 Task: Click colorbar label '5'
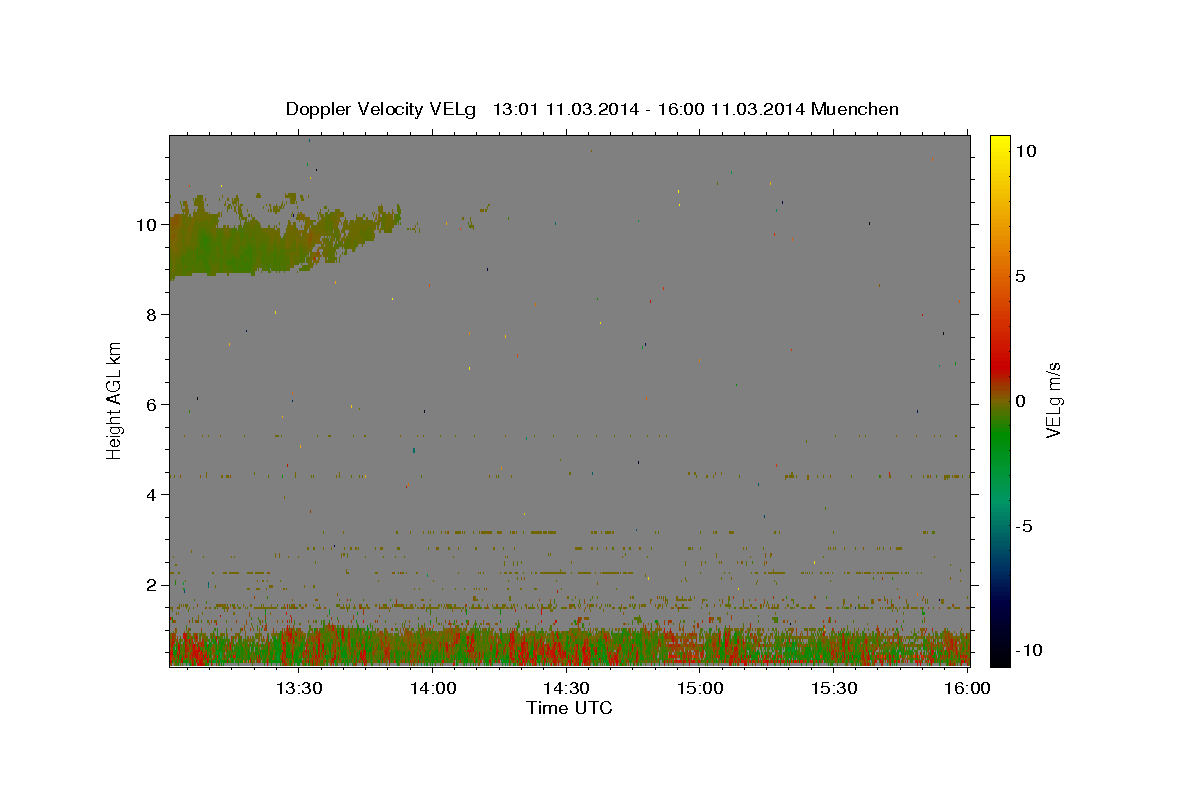(1020, 276)
